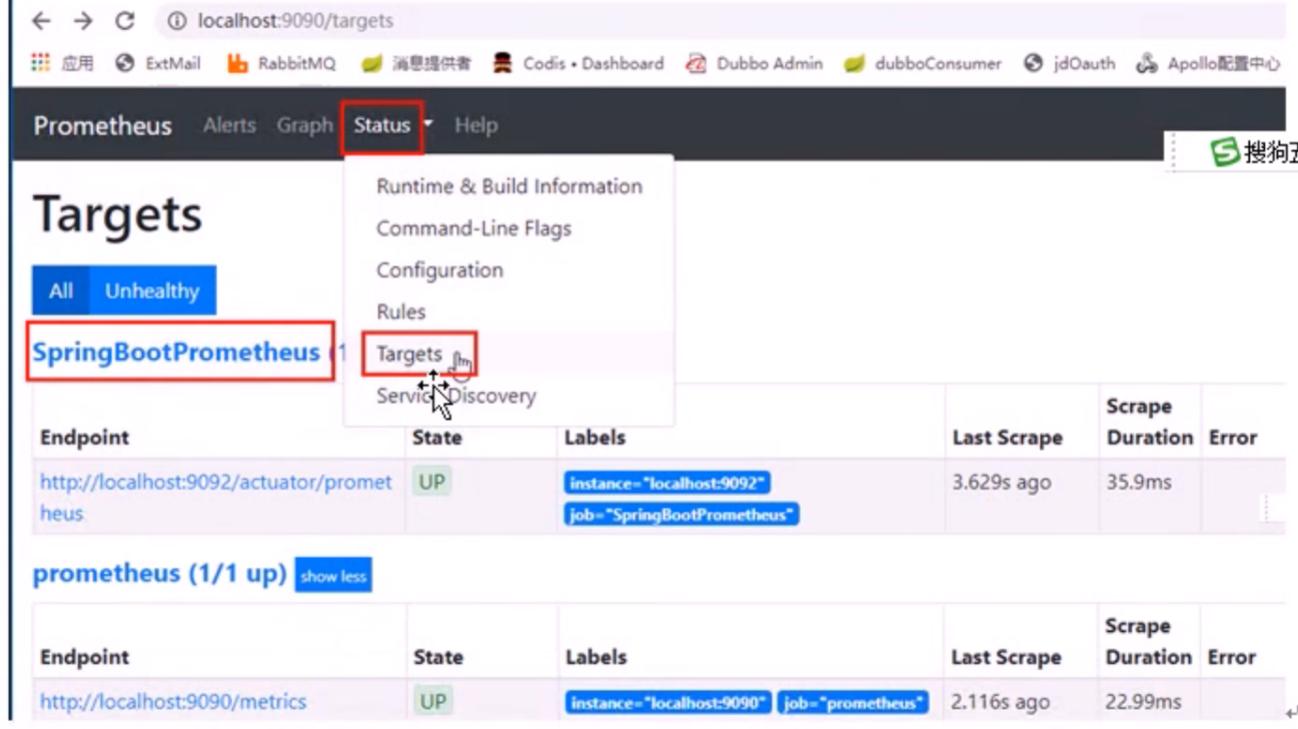Viewport: 1298px width, 729px height.
Task: Go back with browser back arrow
Action: pos(41,21)
